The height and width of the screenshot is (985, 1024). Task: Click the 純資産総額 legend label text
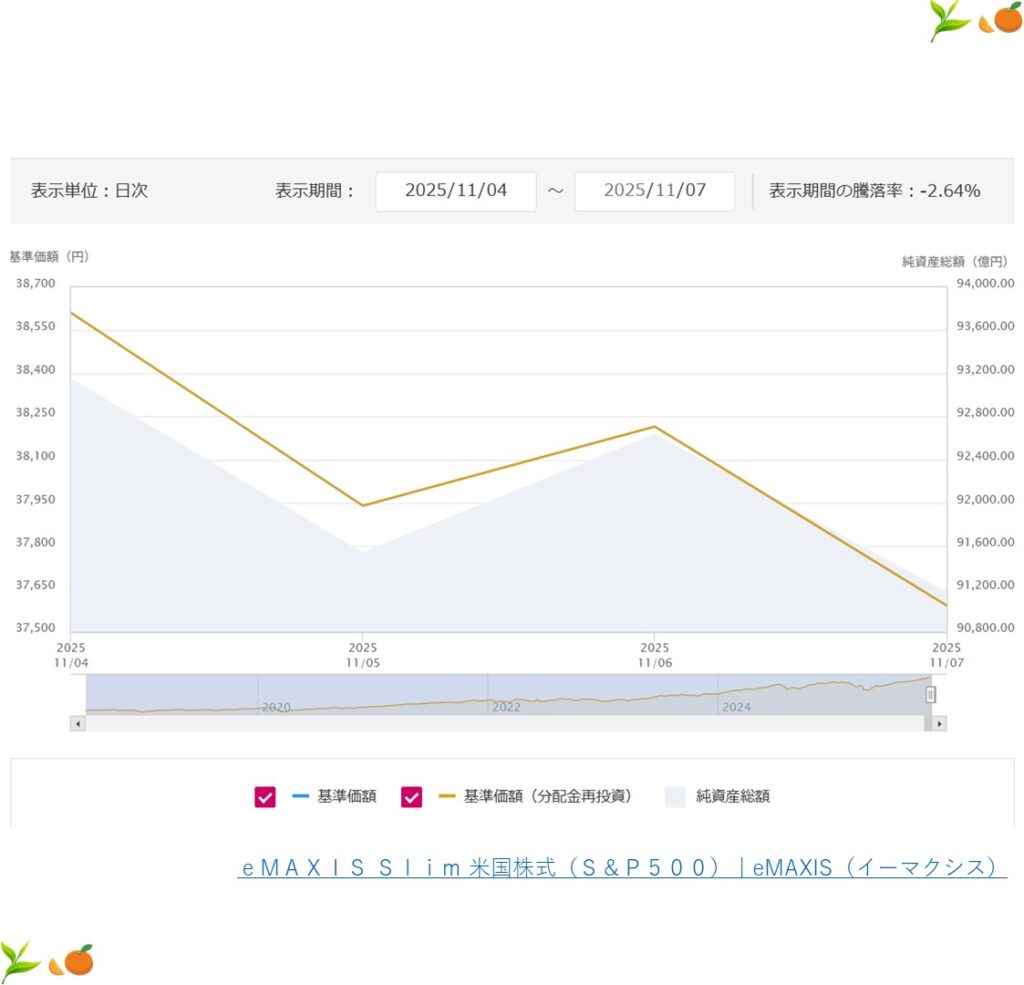(732, 797)
